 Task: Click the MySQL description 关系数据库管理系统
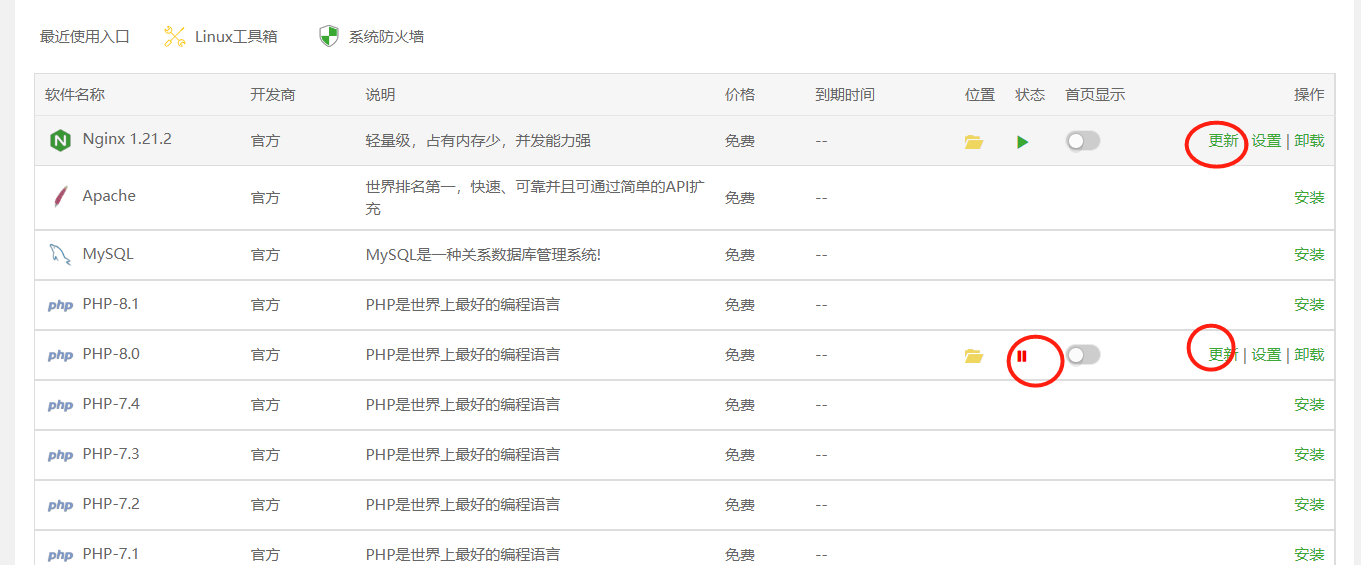pyautogui.click(x=483, y=255)
